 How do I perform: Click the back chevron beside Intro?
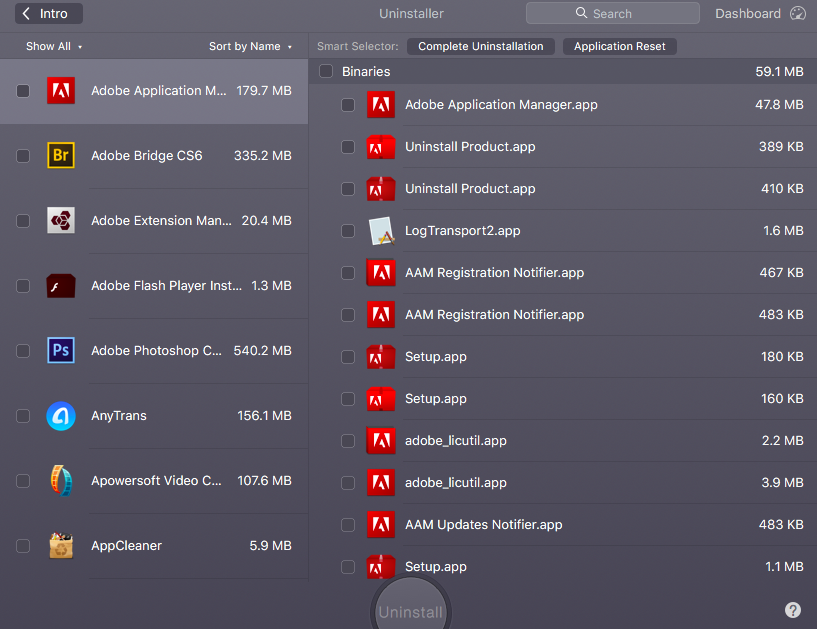[26, 14]
